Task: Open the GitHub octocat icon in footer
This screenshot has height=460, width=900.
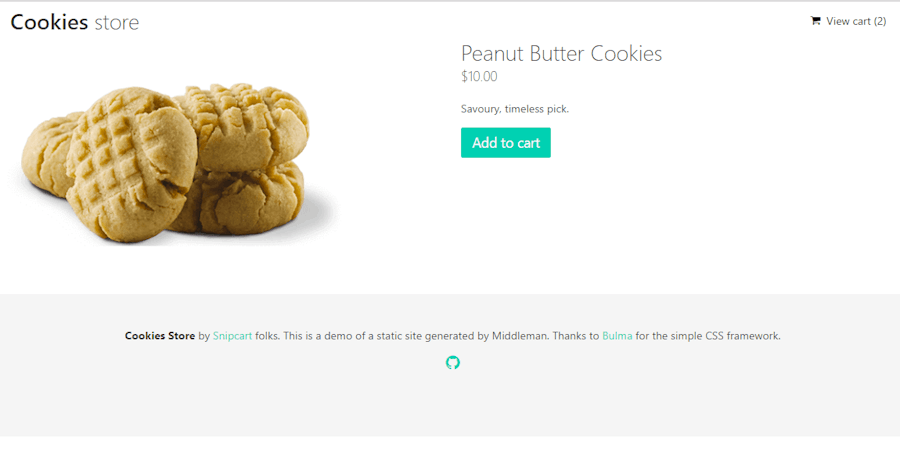Action: (x=453, y=363)
